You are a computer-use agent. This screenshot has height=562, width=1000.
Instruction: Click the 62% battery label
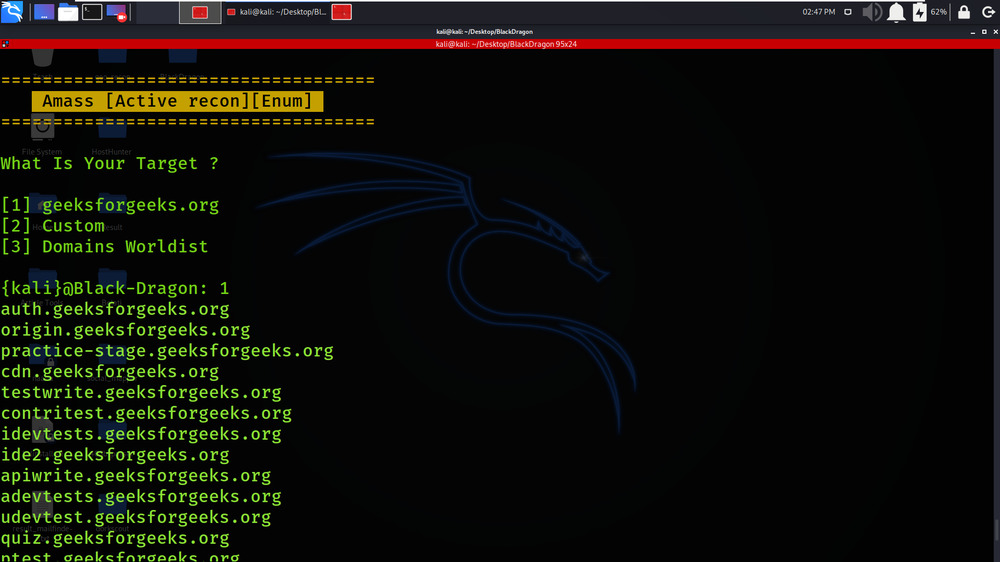938,12
